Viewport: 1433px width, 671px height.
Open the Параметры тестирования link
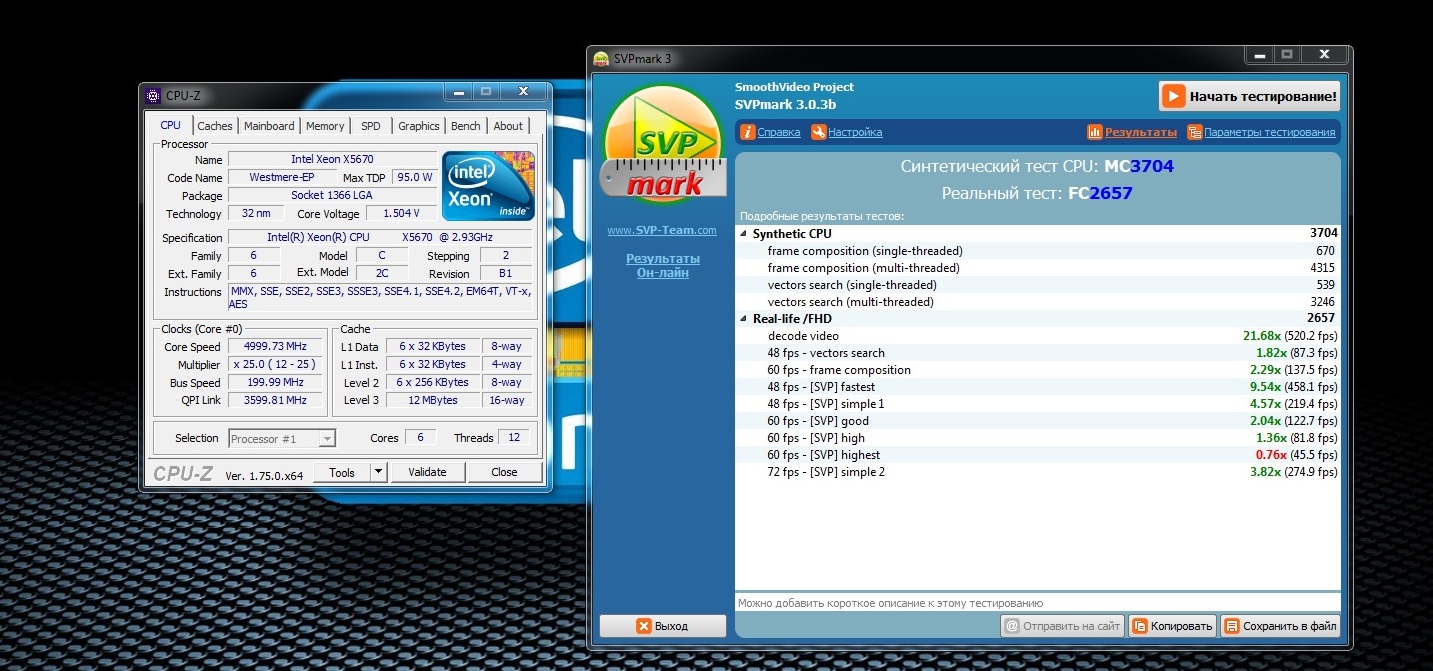tap(1270, 132)
